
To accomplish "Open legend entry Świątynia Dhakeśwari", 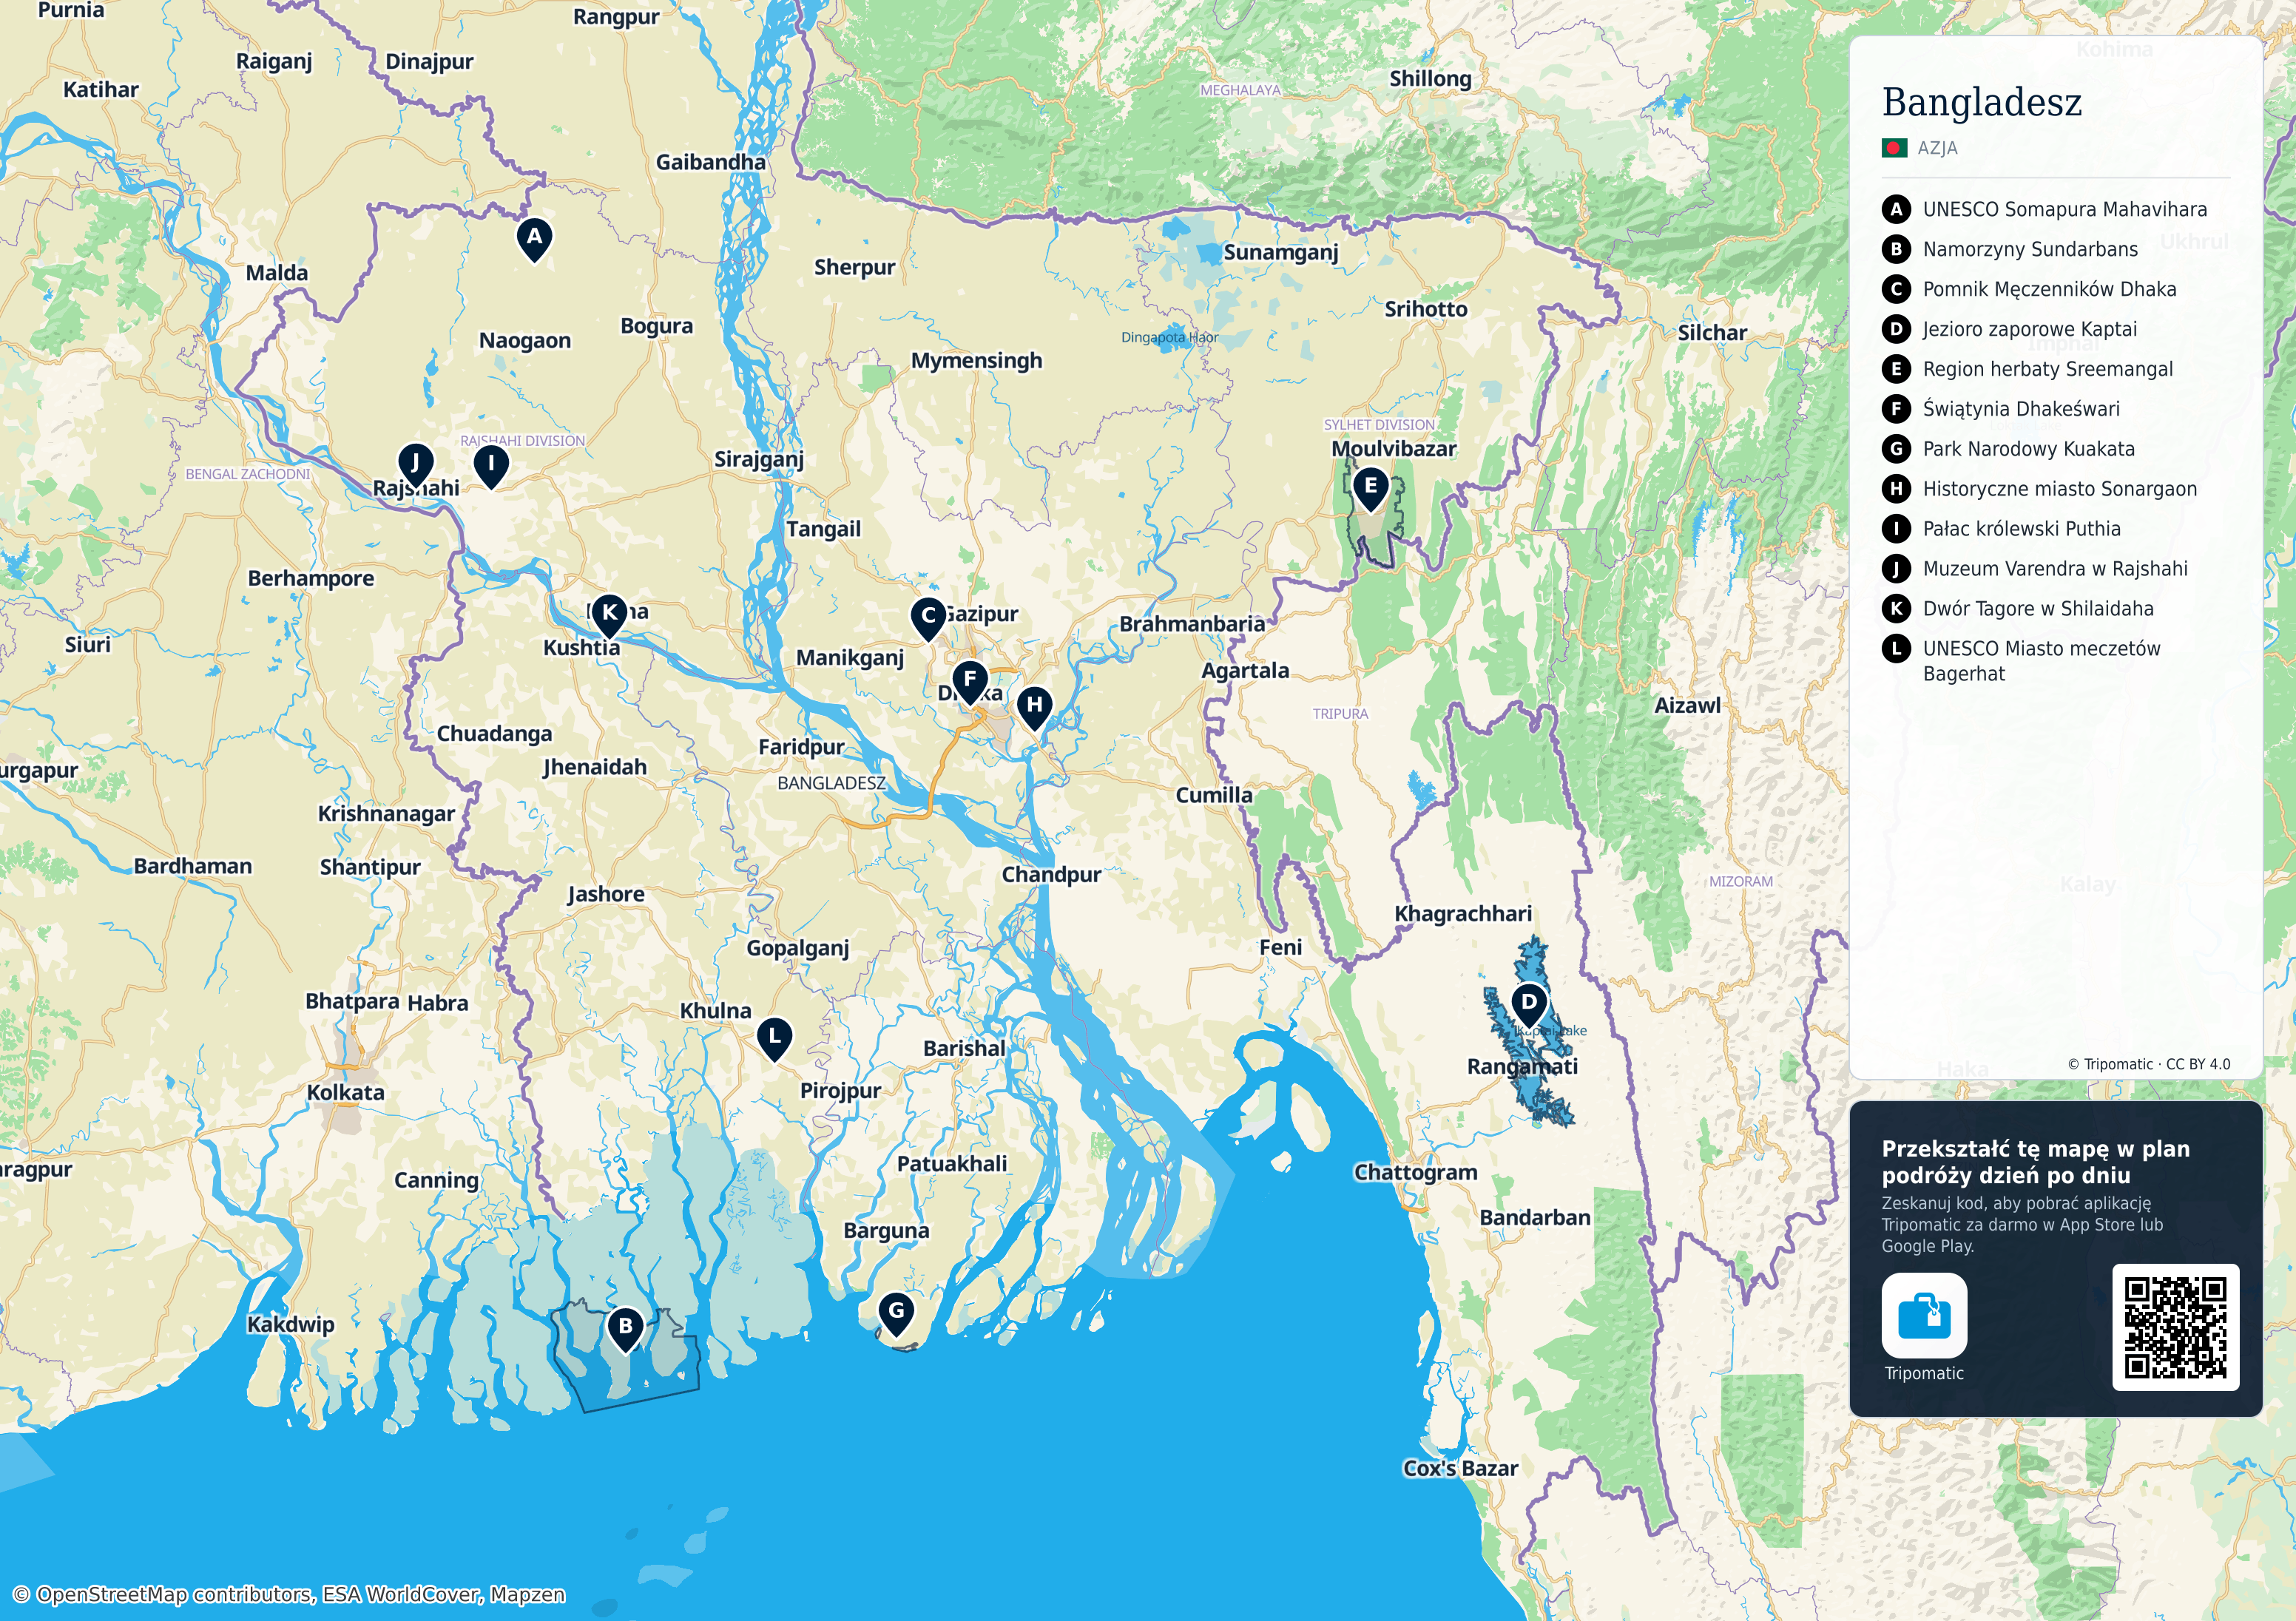I will pos(2021,410).
